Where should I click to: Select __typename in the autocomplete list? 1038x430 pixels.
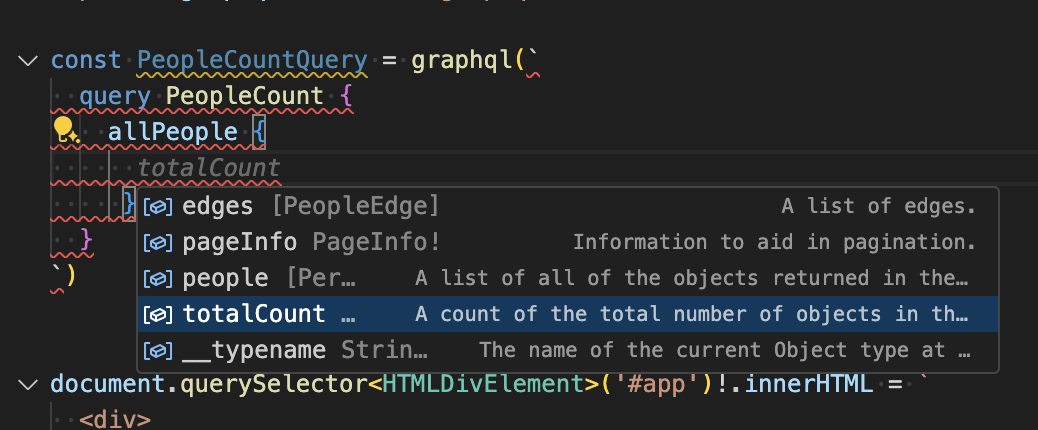(254, 350)
